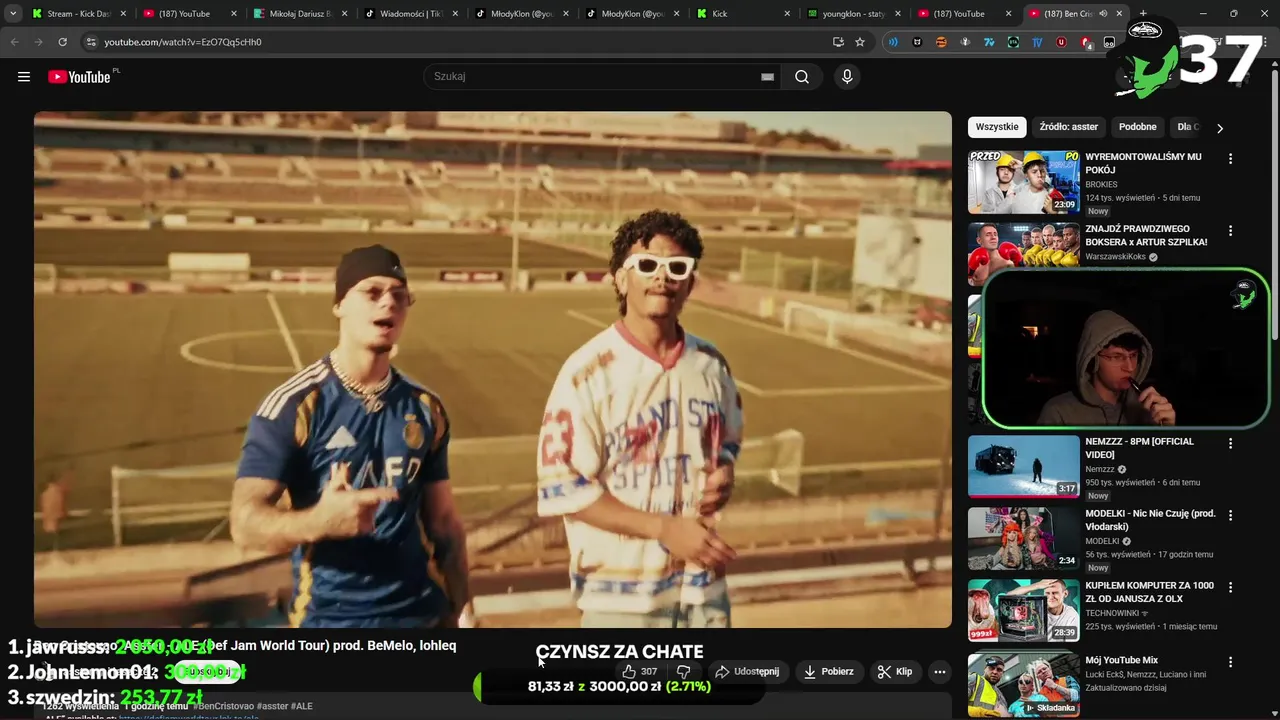Open the NEMZZZ 8PM thumbnail 3:17
This screenshot has width=1280, height=720.
(x=1024, y=467)
